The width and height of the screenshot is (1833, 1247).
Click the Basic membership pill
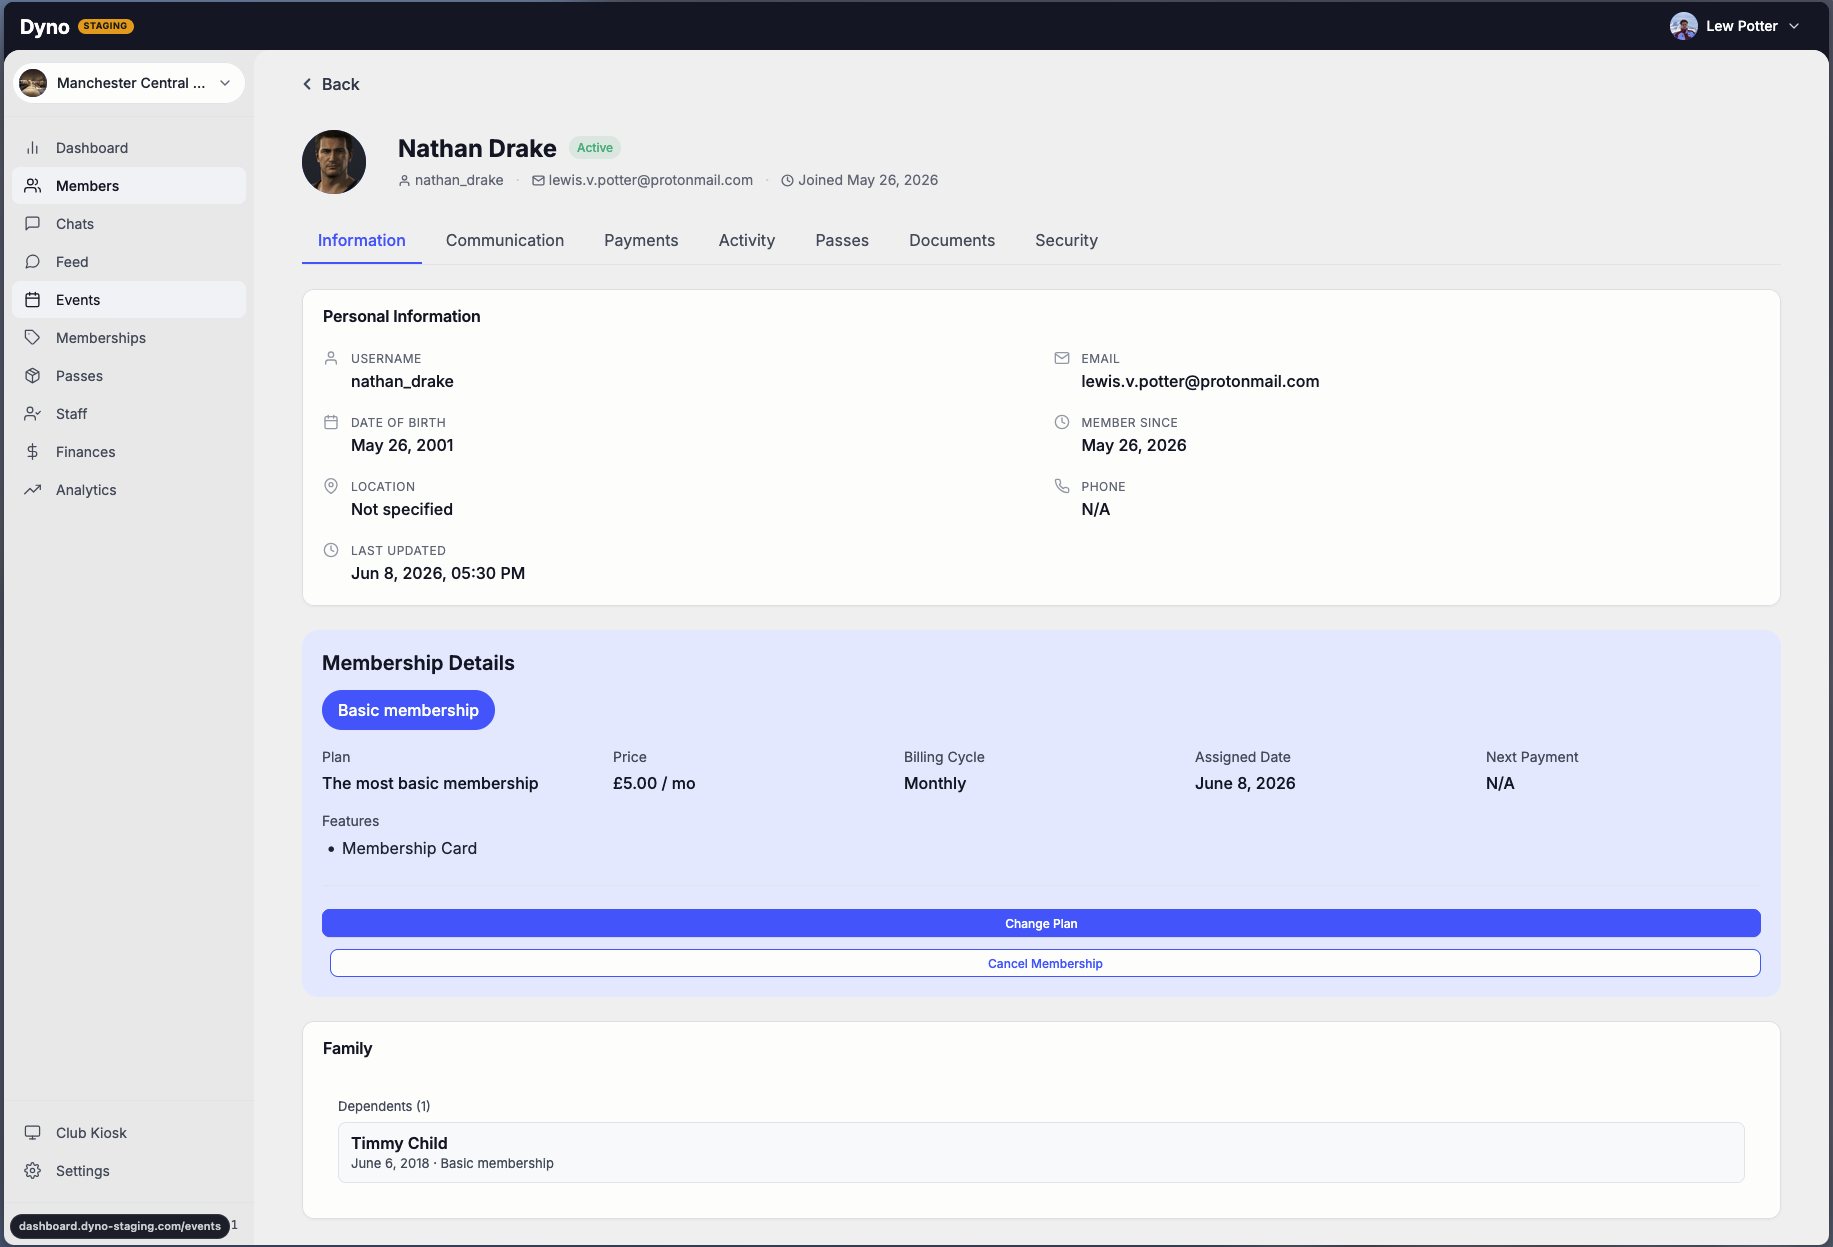[x=408, y=710]
